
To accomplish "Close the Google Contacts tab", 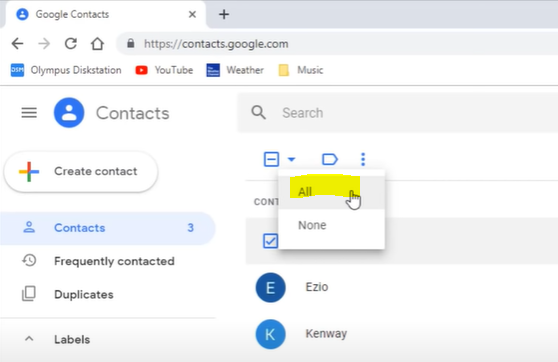I will point(192,14).
